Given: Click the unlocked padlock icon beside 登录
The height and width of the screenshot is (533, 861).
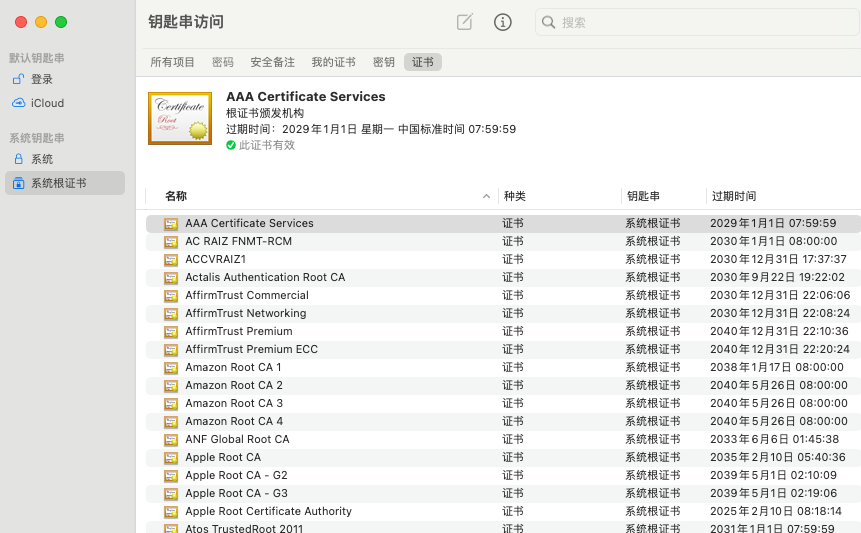Looking at the screenshot, I should 18,79.
